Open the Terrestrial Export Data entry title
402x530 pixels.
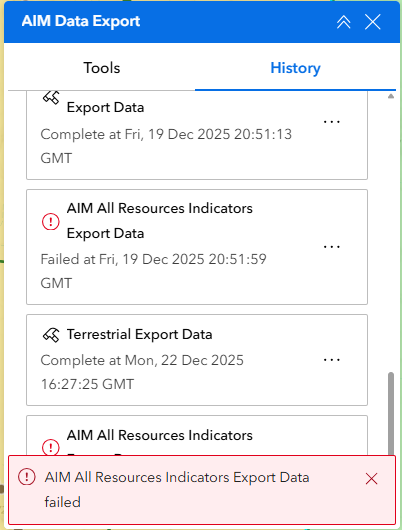coord(139,334)
